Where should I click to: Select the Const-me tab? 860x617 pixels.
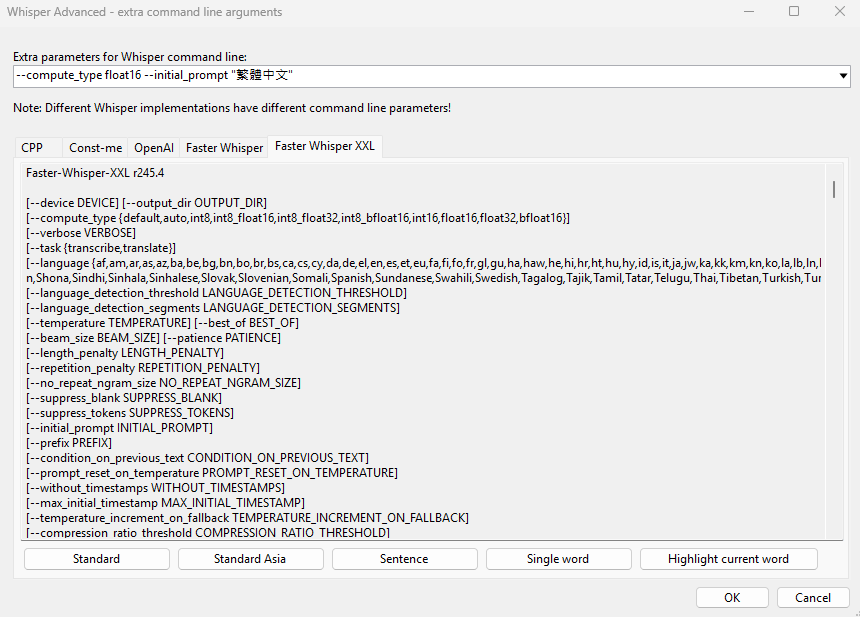[96, 147]
